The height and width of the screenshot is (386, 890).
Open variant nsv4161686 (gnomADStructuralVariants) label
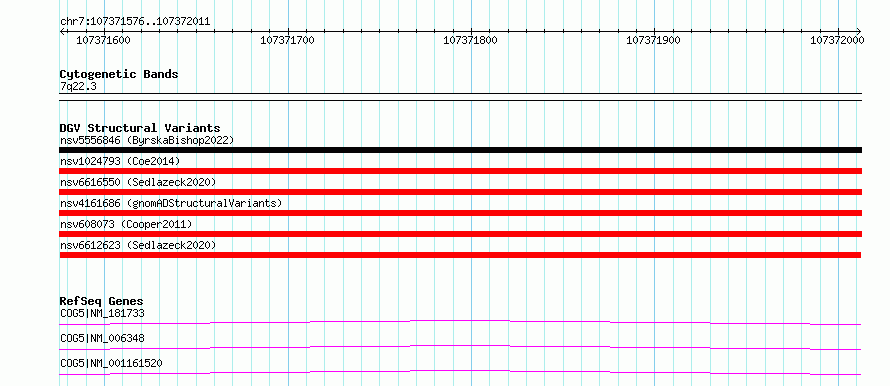click(x=171, y=203)
